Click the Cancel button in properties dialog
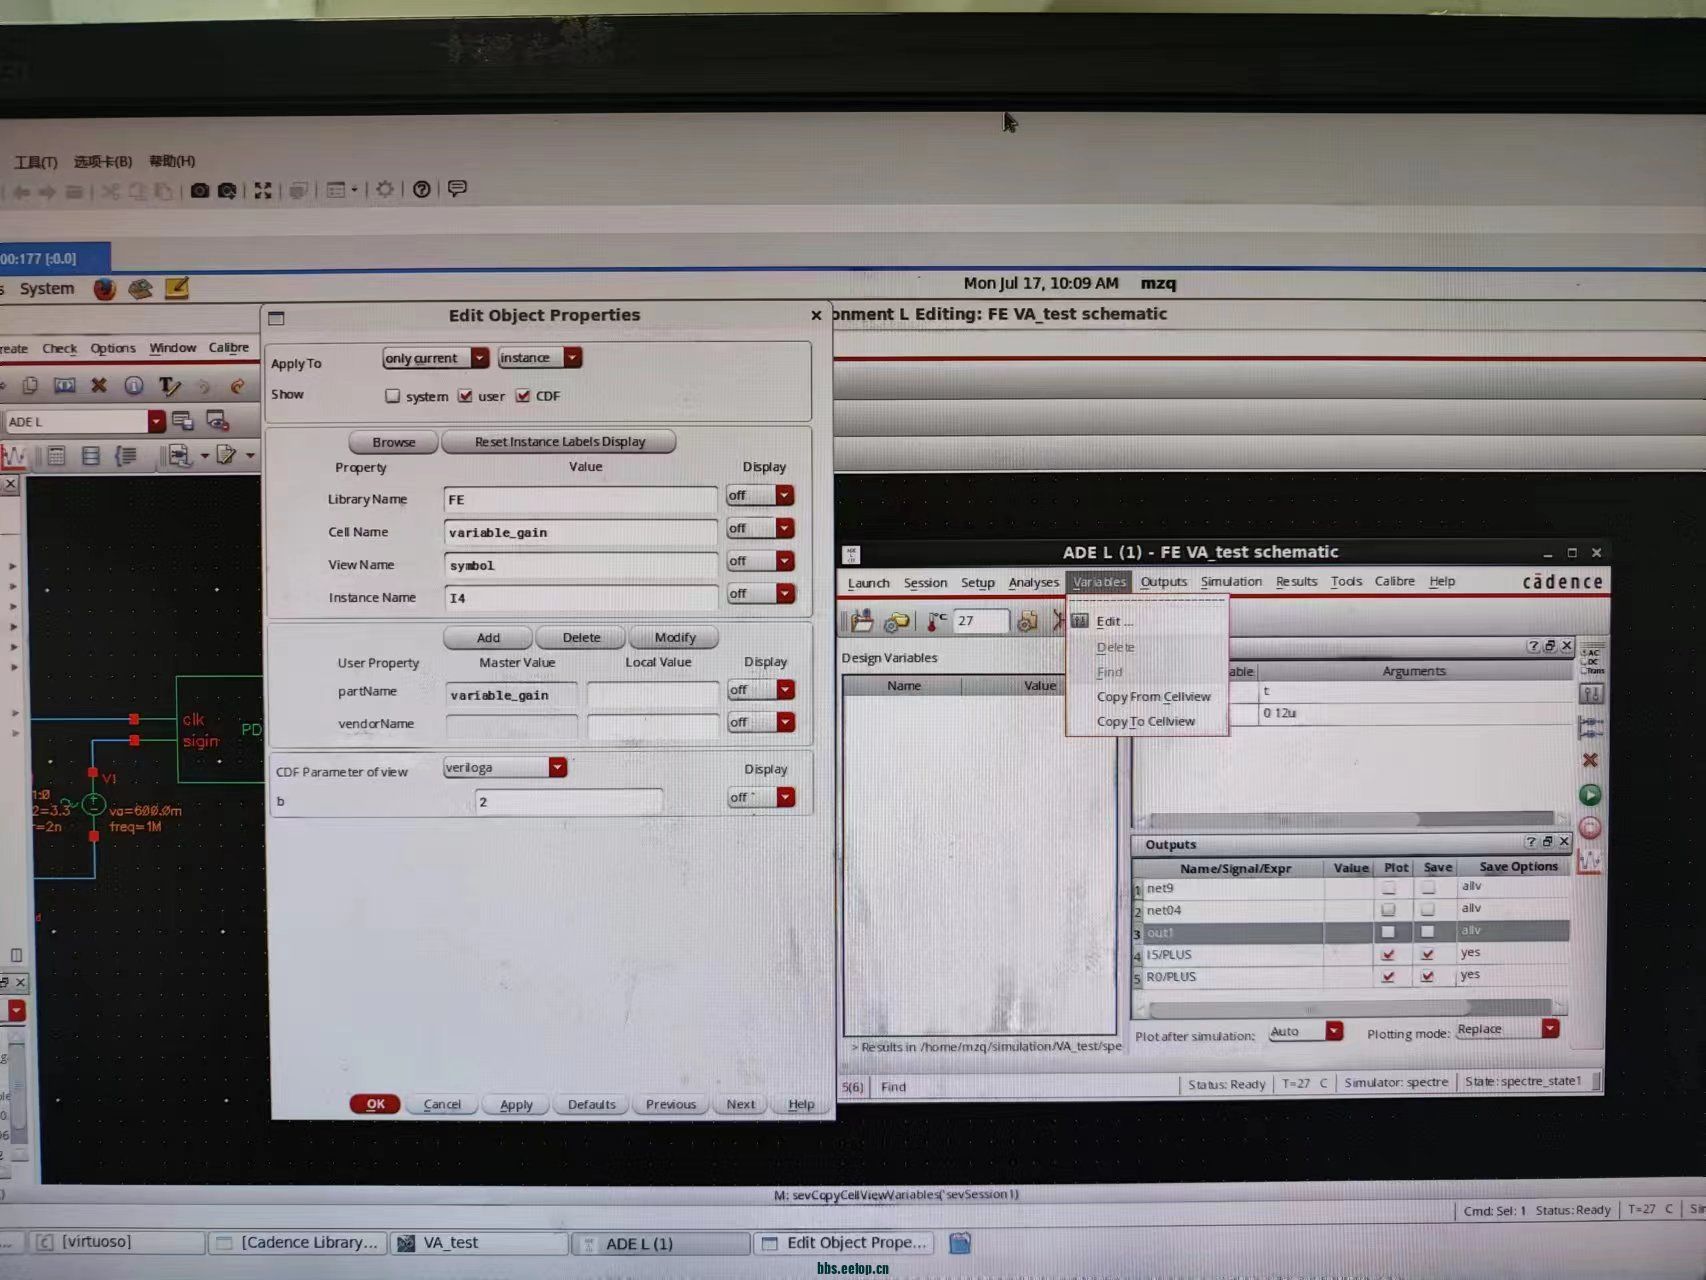The height and width of the screenshot is (1280, 1706). pos(442,1105)
